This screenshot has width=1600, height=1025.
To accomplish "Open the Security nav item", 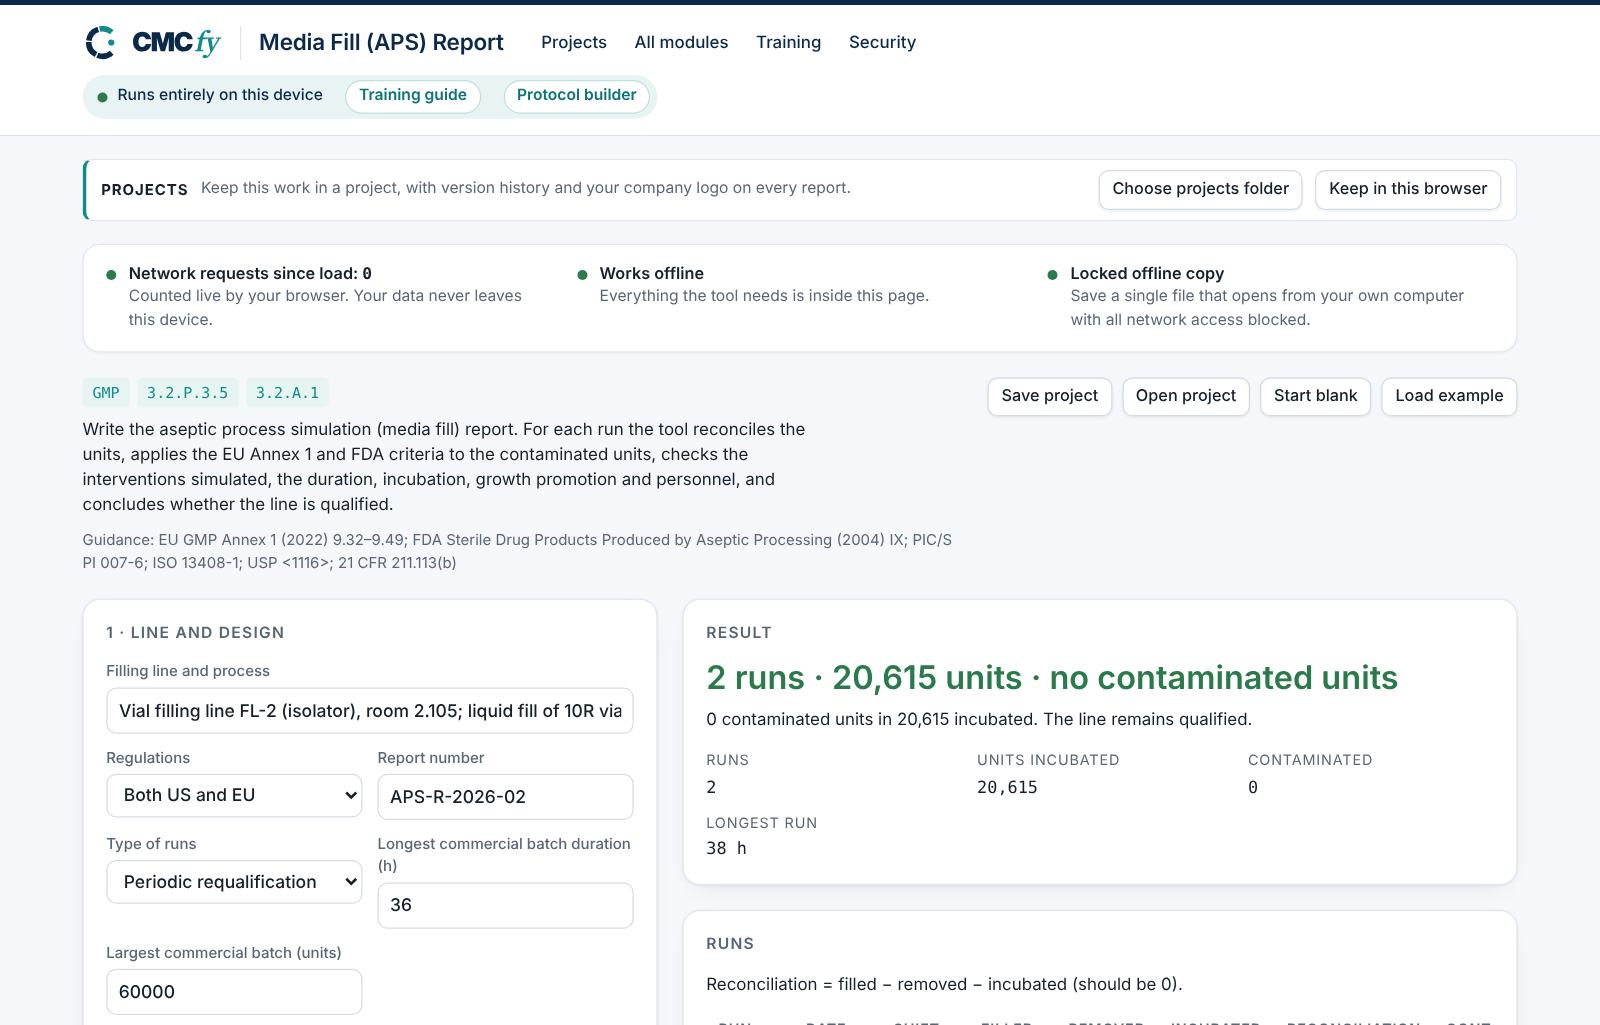I will (882, 42).
